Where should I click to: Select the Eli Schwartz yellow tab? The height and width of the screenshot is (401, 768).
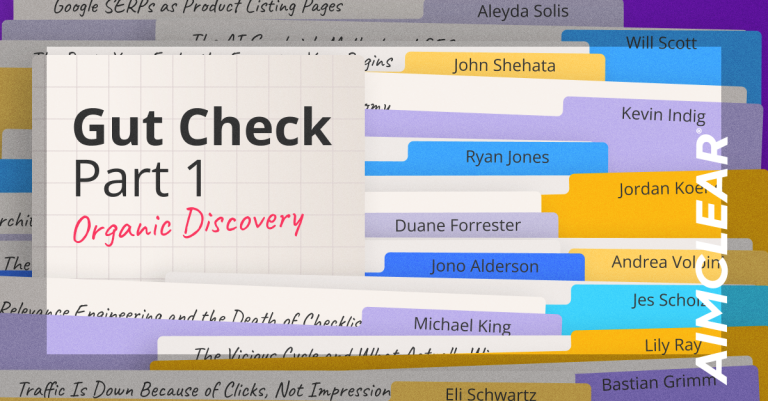pos(491,393)
